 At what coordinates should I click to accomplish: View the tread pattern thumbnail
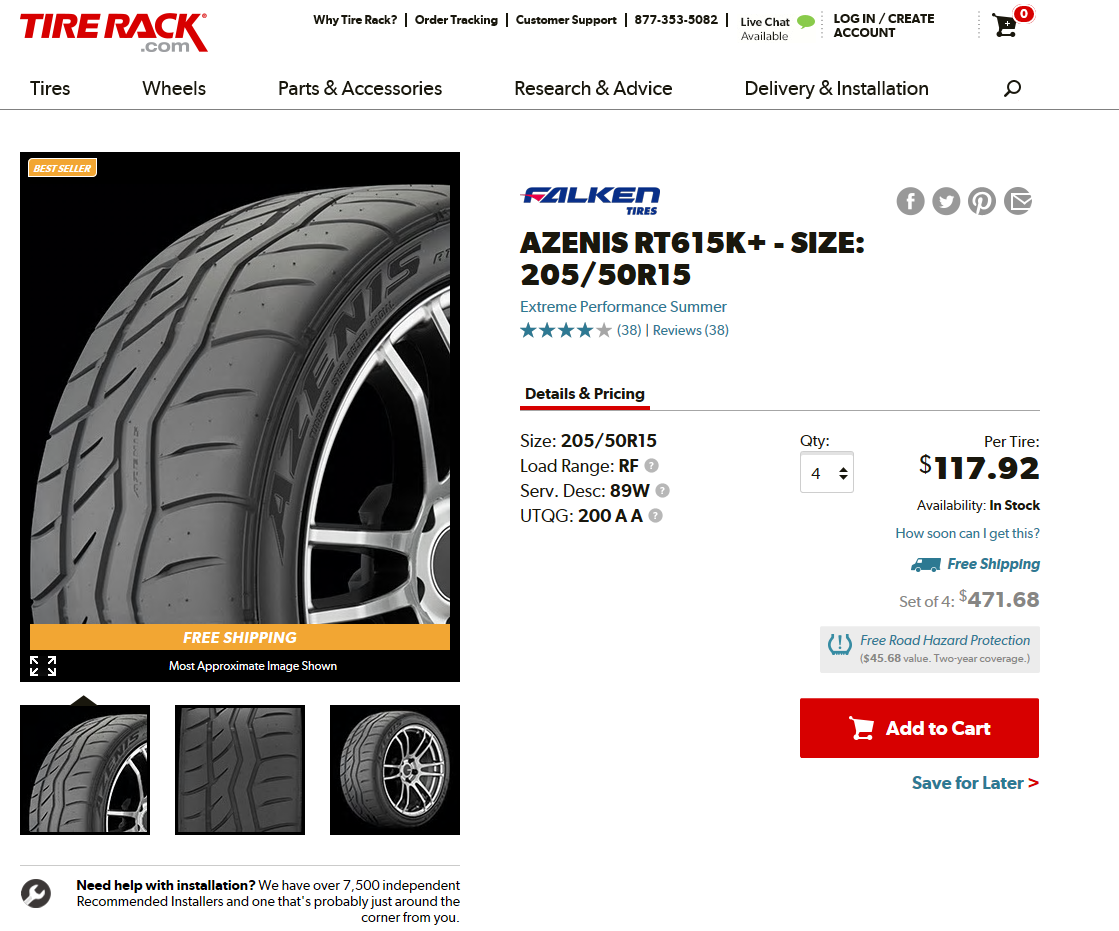(x=240, y=770)
